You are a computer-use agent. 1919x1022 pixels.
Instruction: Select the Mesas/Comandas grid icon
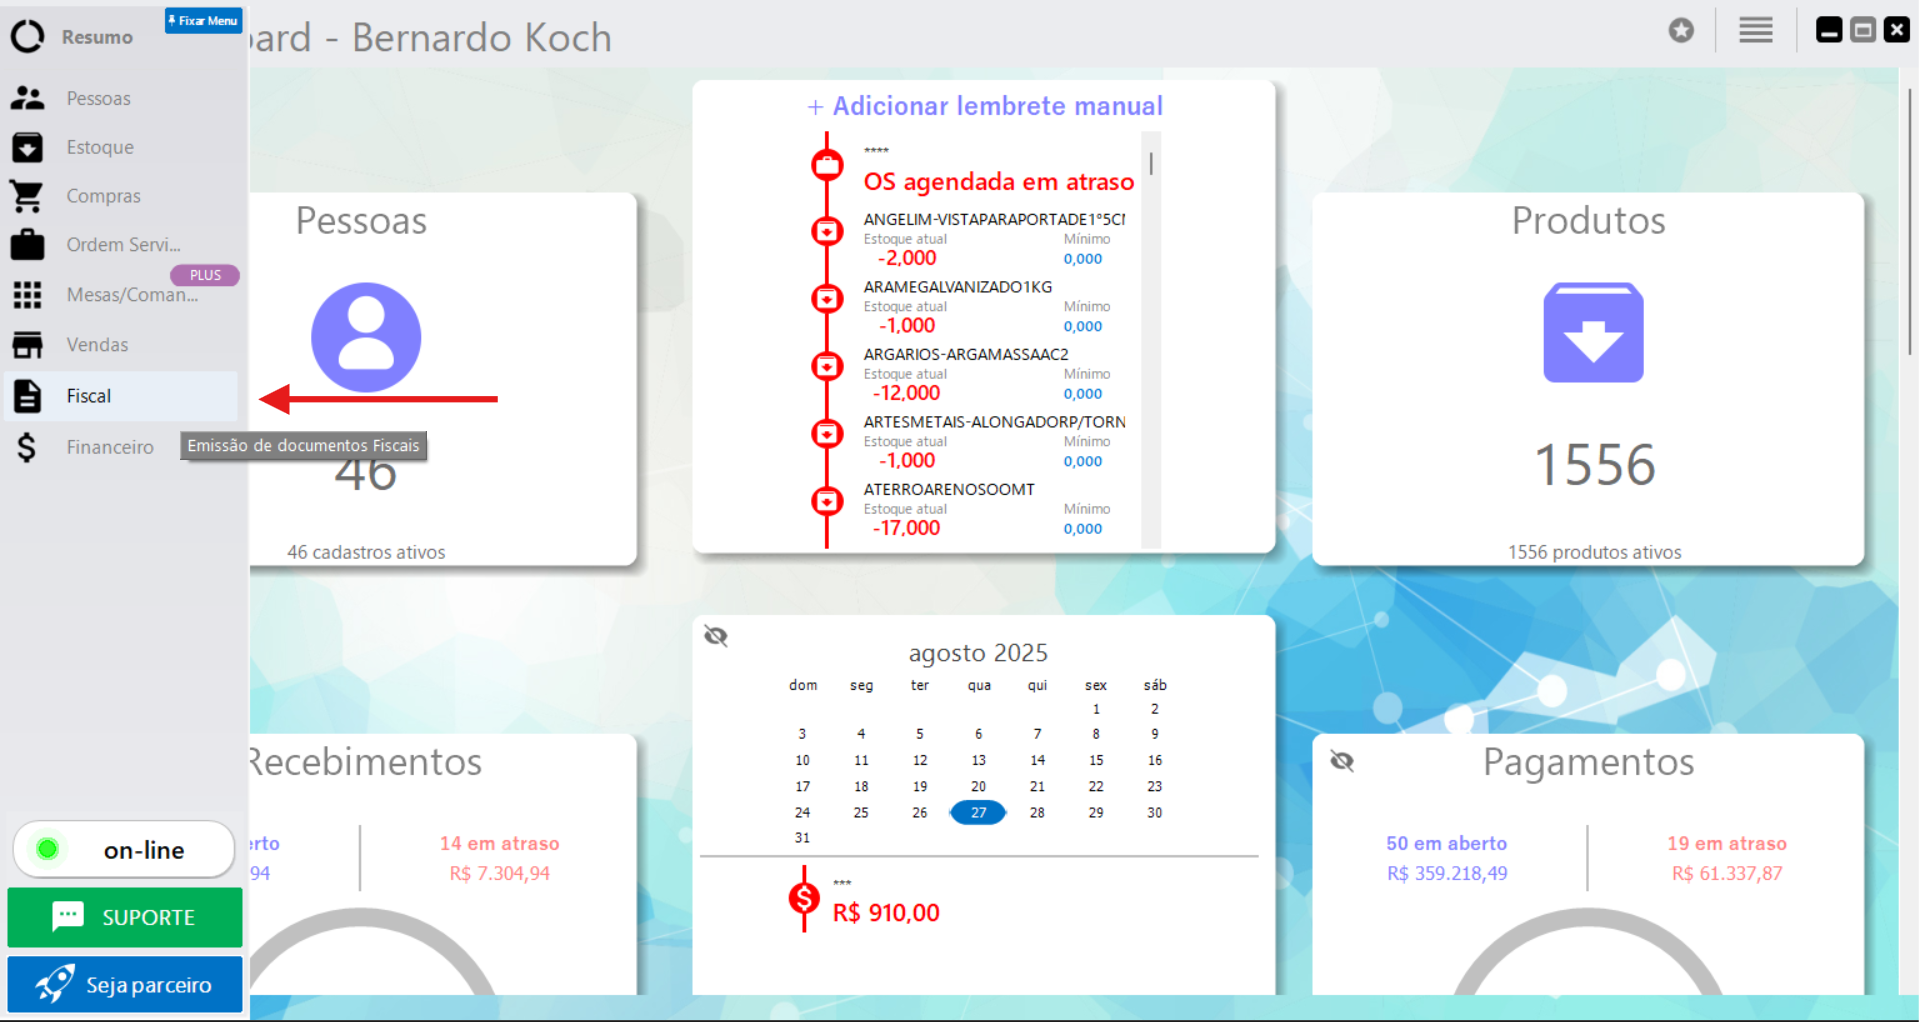(28, 295)
